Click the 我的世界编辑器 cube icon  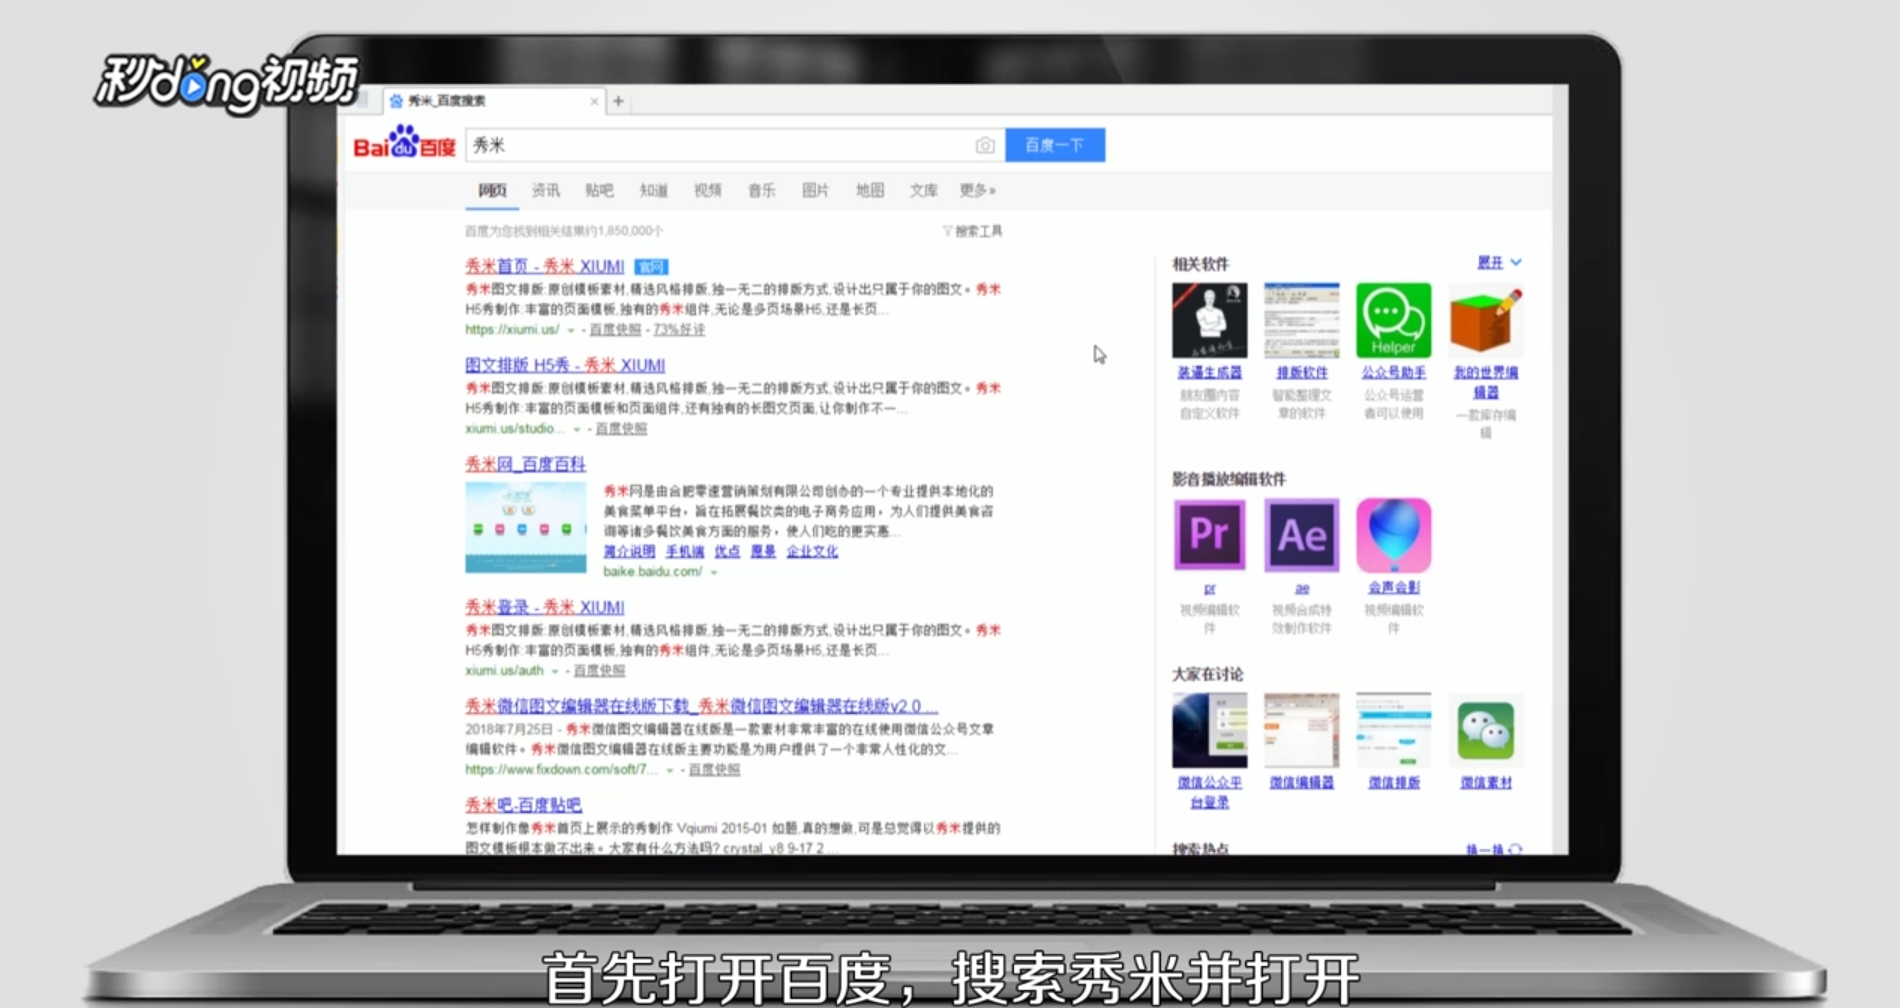[1485, 320]
